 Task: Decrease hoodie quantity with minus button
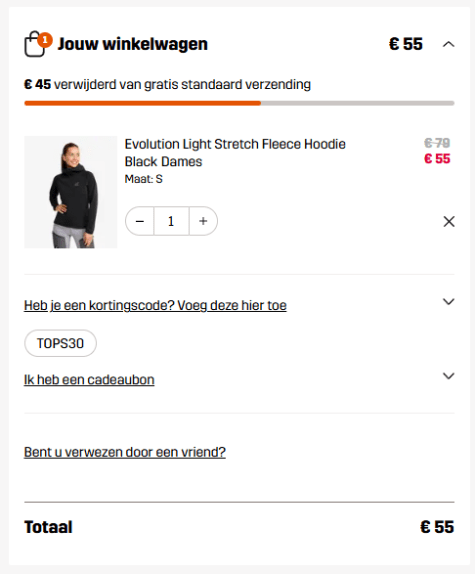point(140,221)
